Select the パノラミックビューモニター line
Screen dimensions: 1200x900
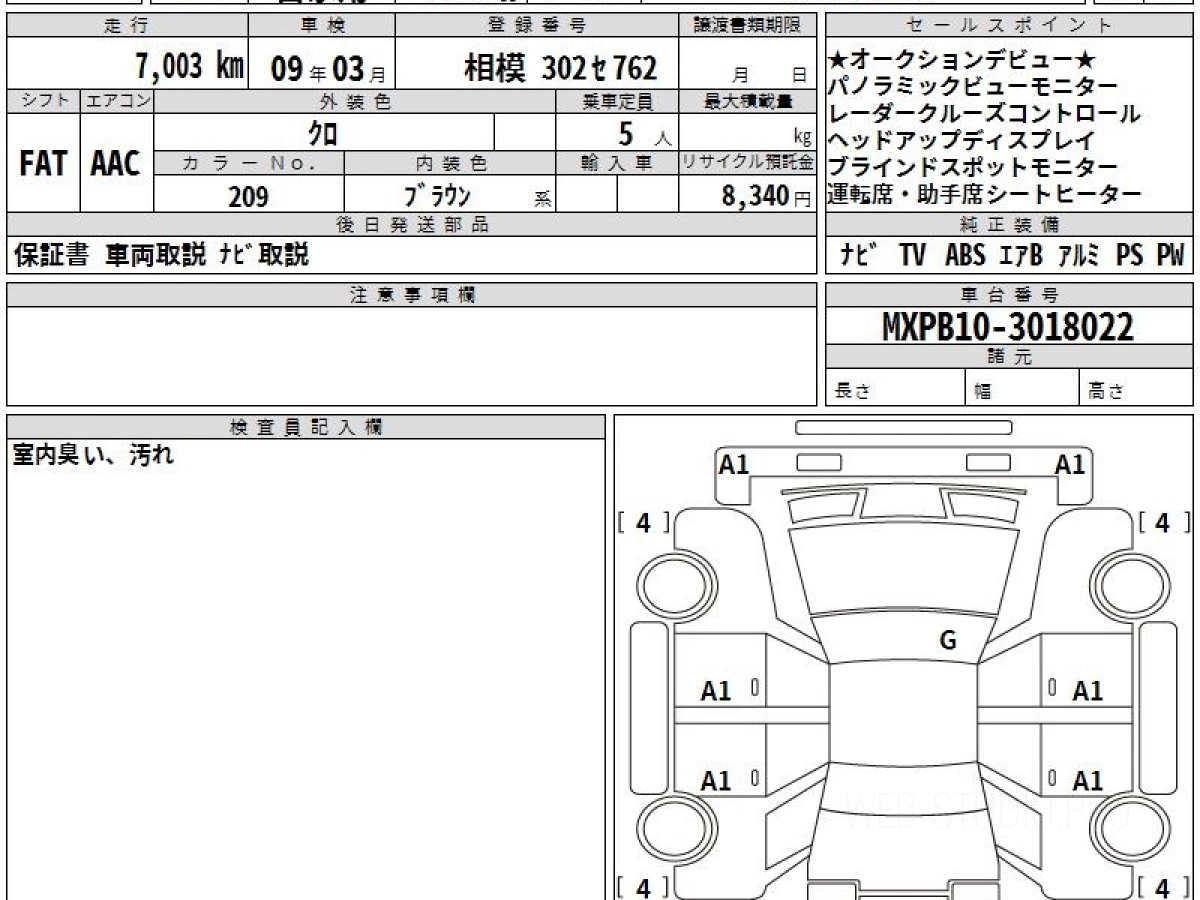(x=974, y=88)
